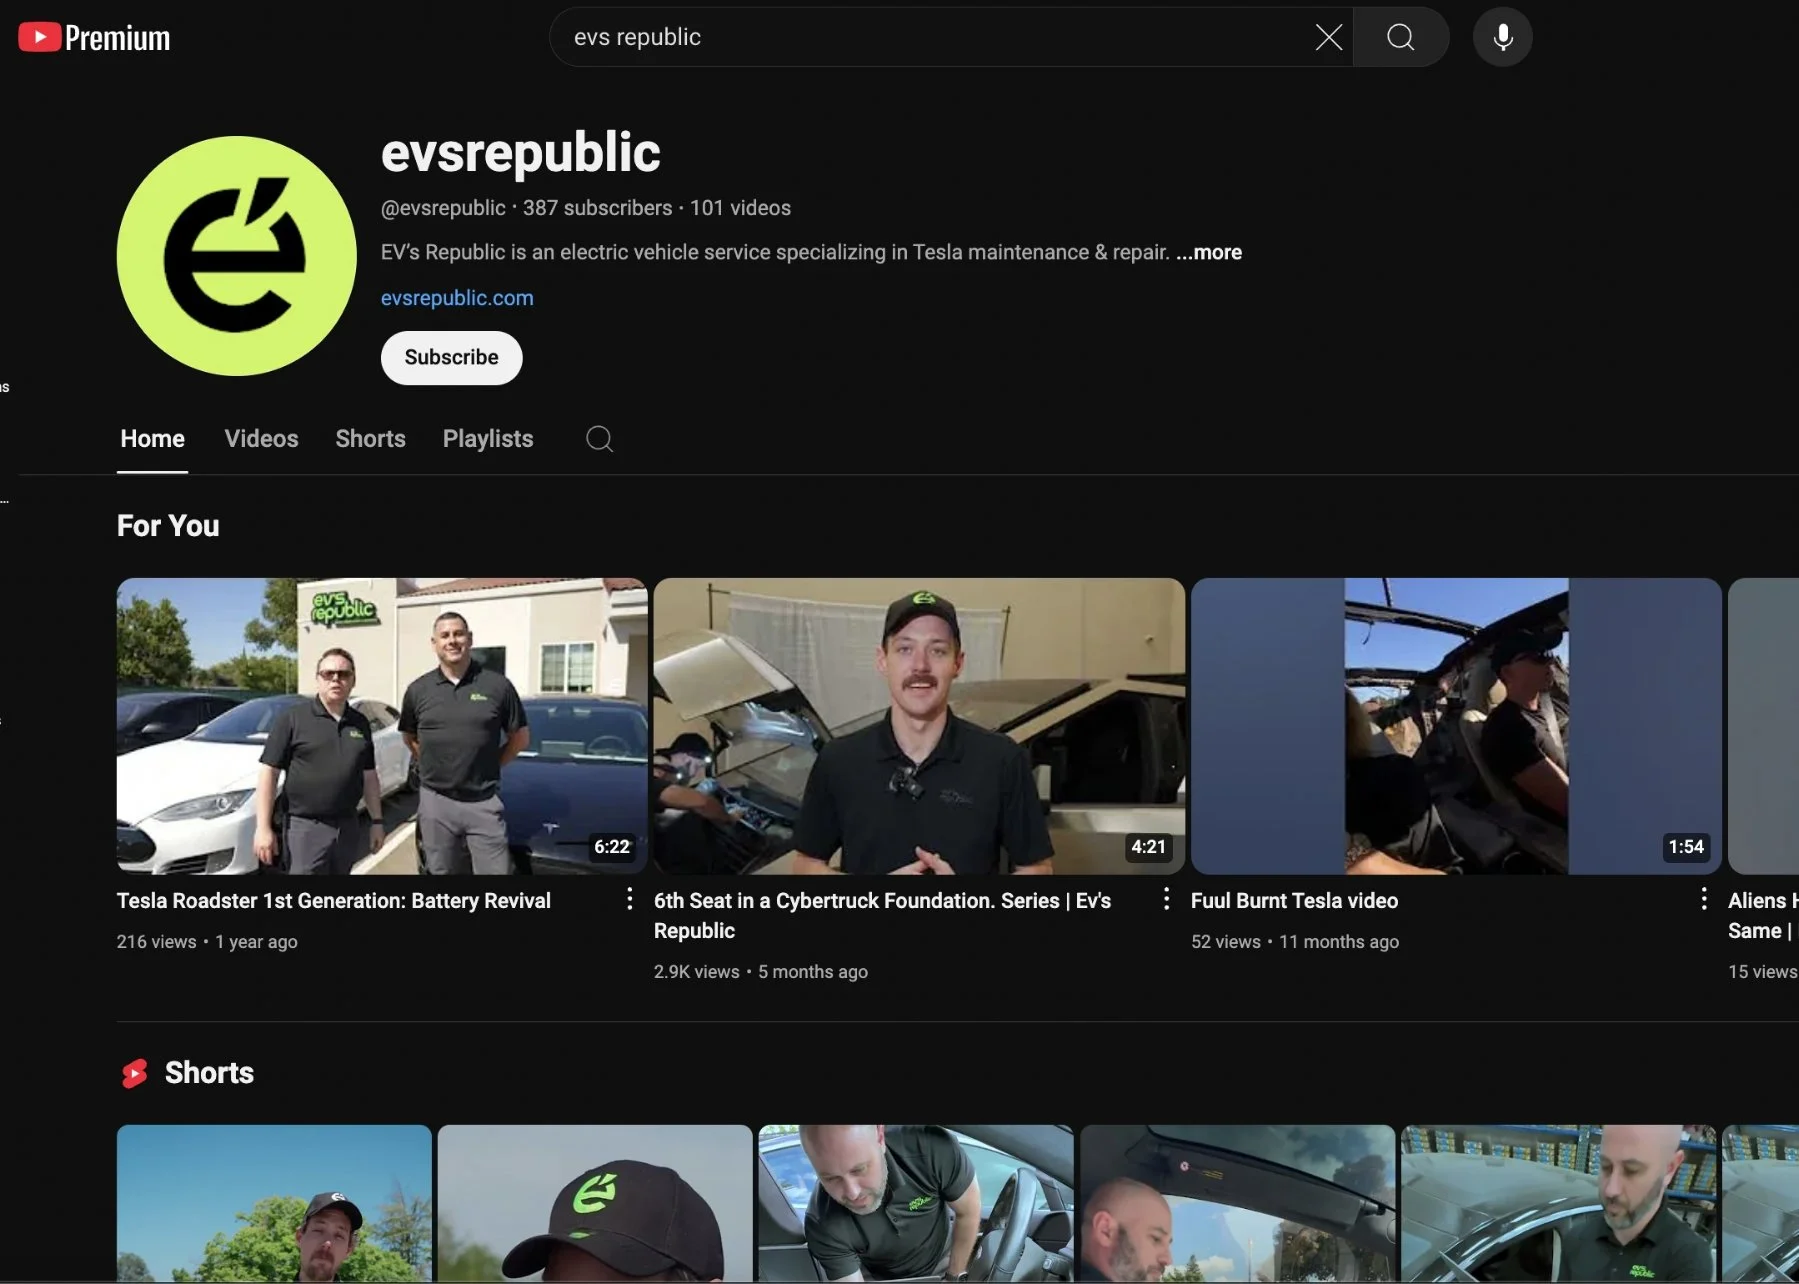Open the short with the man by trees
The height and width of the screenshot is (1284, 1799).
tap(274, 1204)
